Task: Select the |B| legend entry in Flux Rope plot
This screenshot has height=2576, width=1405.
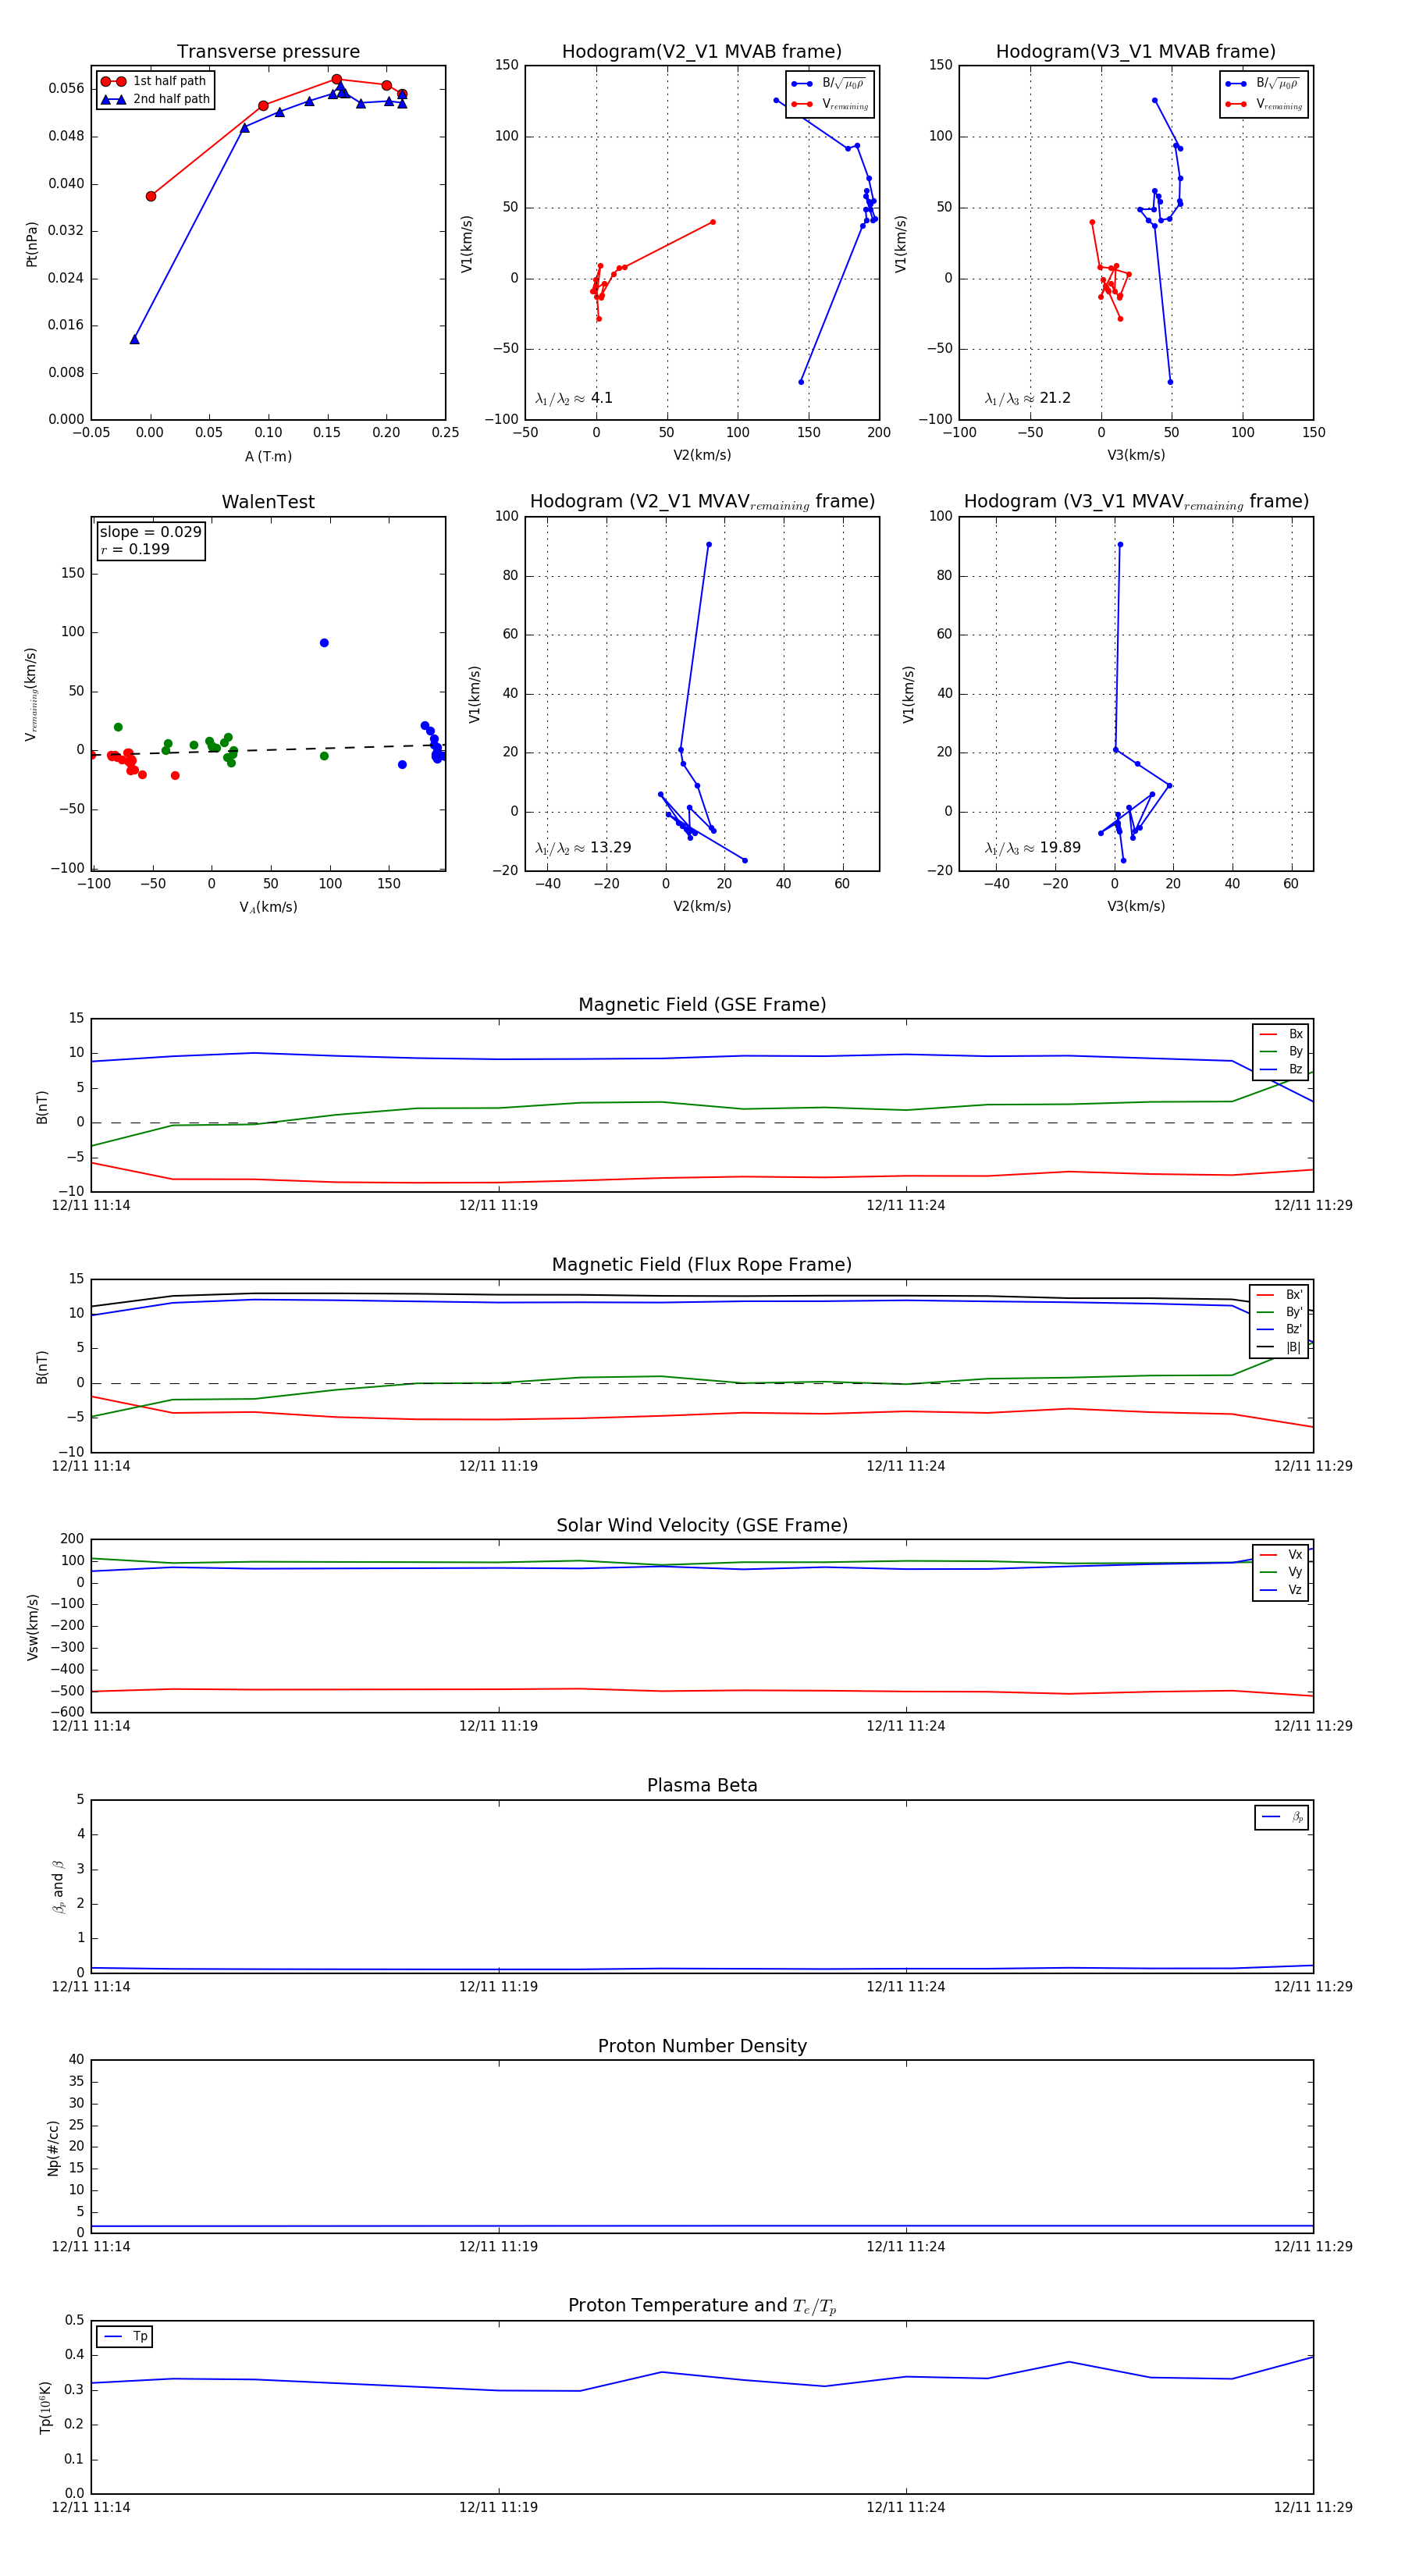Action: [x=1280, y=1347]
